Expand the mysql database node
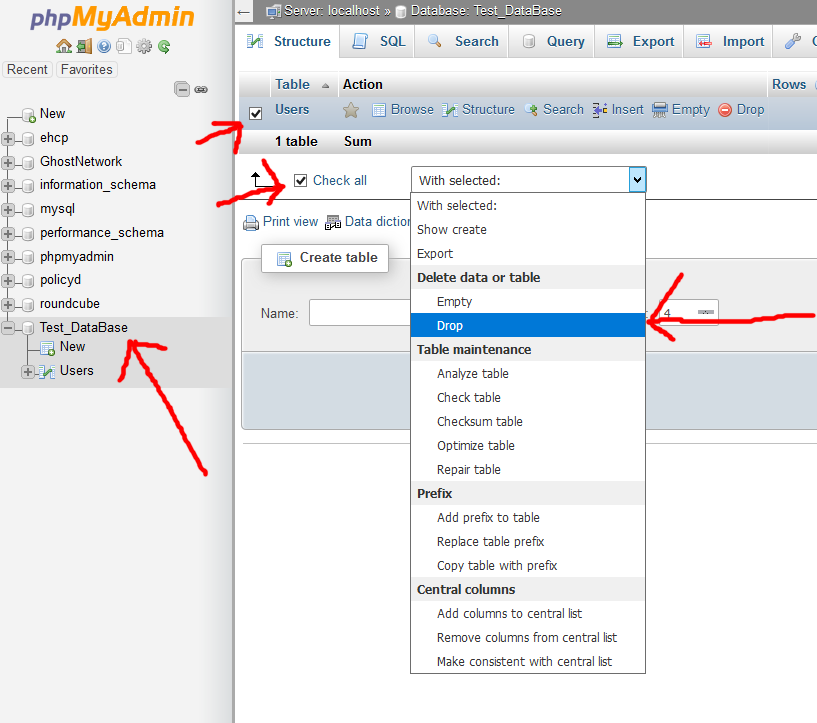 click(8, 210)
